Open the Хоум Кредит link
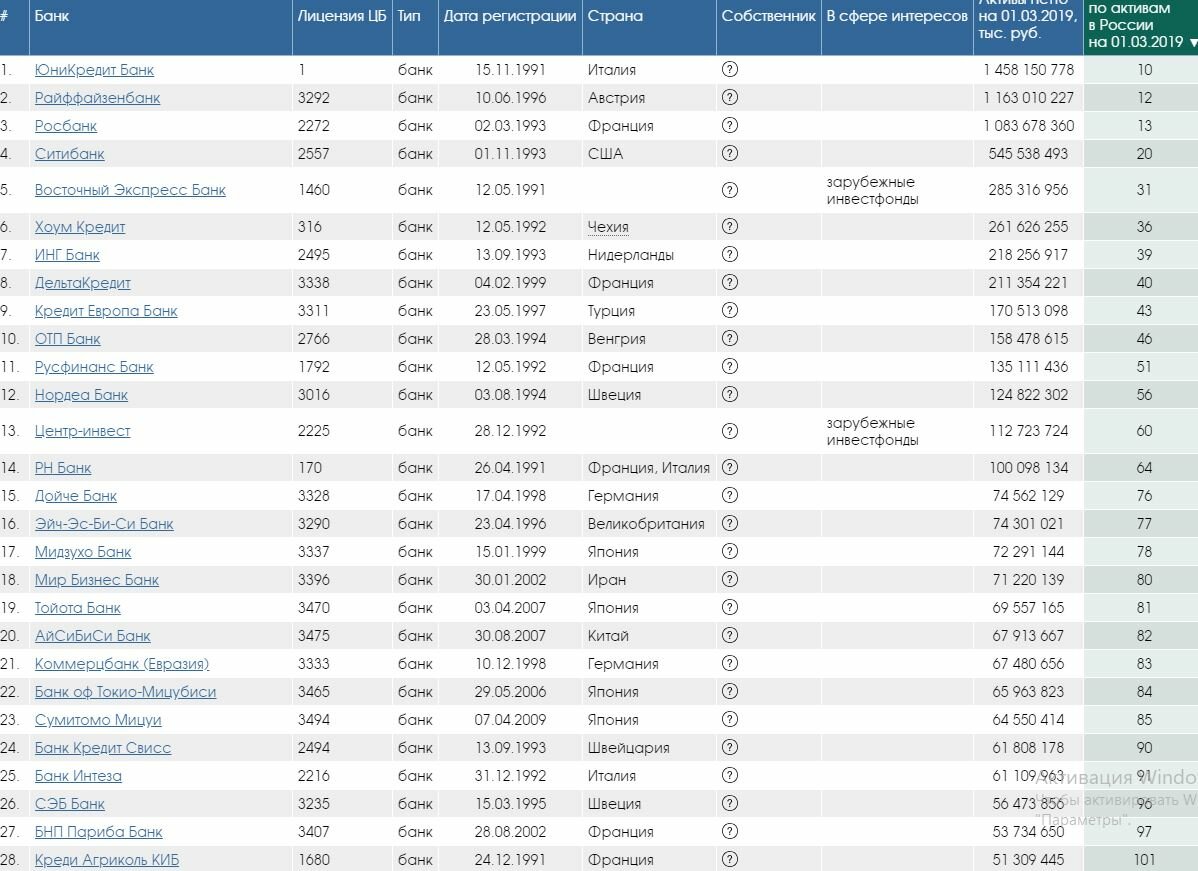Viewport: 1198px width, 871px height. pyautogui.click(x=79, y=227)
